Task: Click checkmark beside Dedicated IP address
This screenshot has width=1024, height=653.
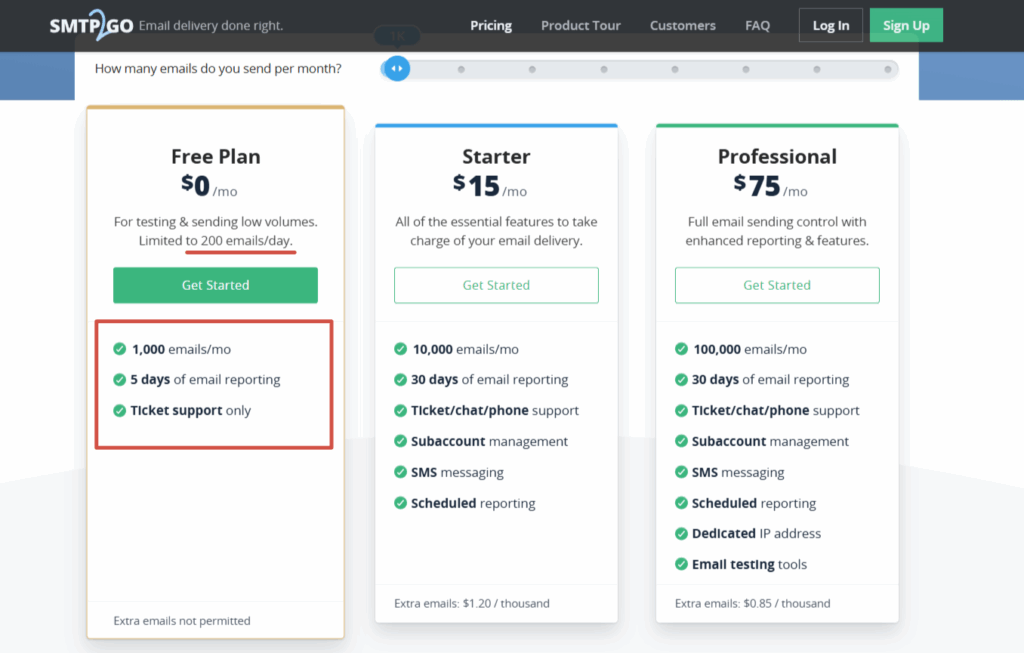Action: (x=681, y=534)
